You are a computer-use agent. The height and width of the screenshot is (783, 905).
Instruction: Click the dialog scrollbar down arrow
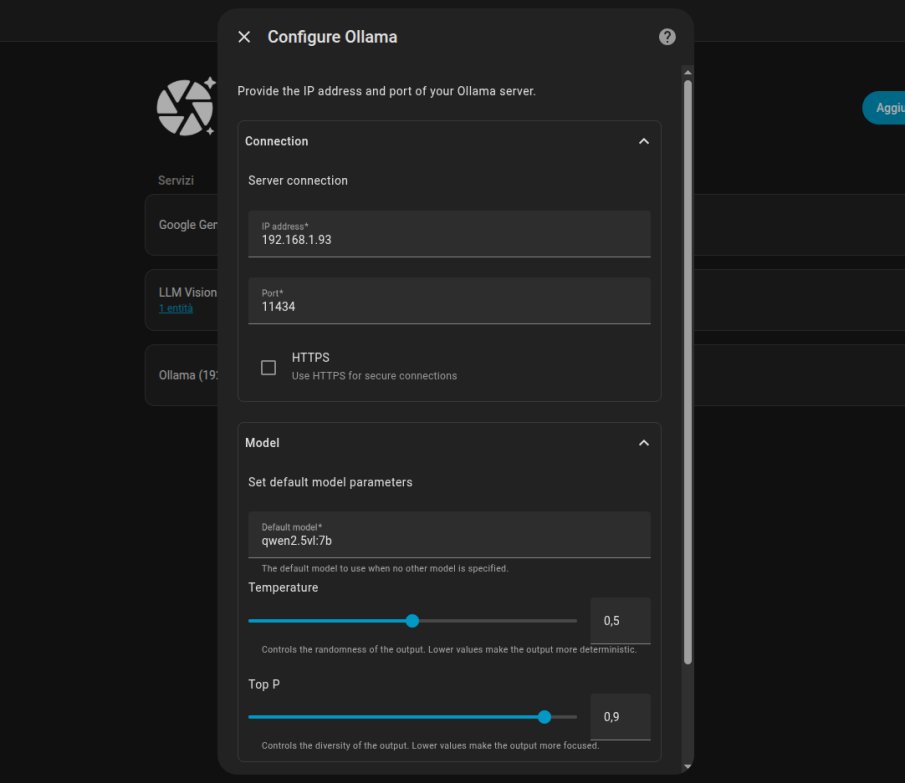(x=687, y=766)
